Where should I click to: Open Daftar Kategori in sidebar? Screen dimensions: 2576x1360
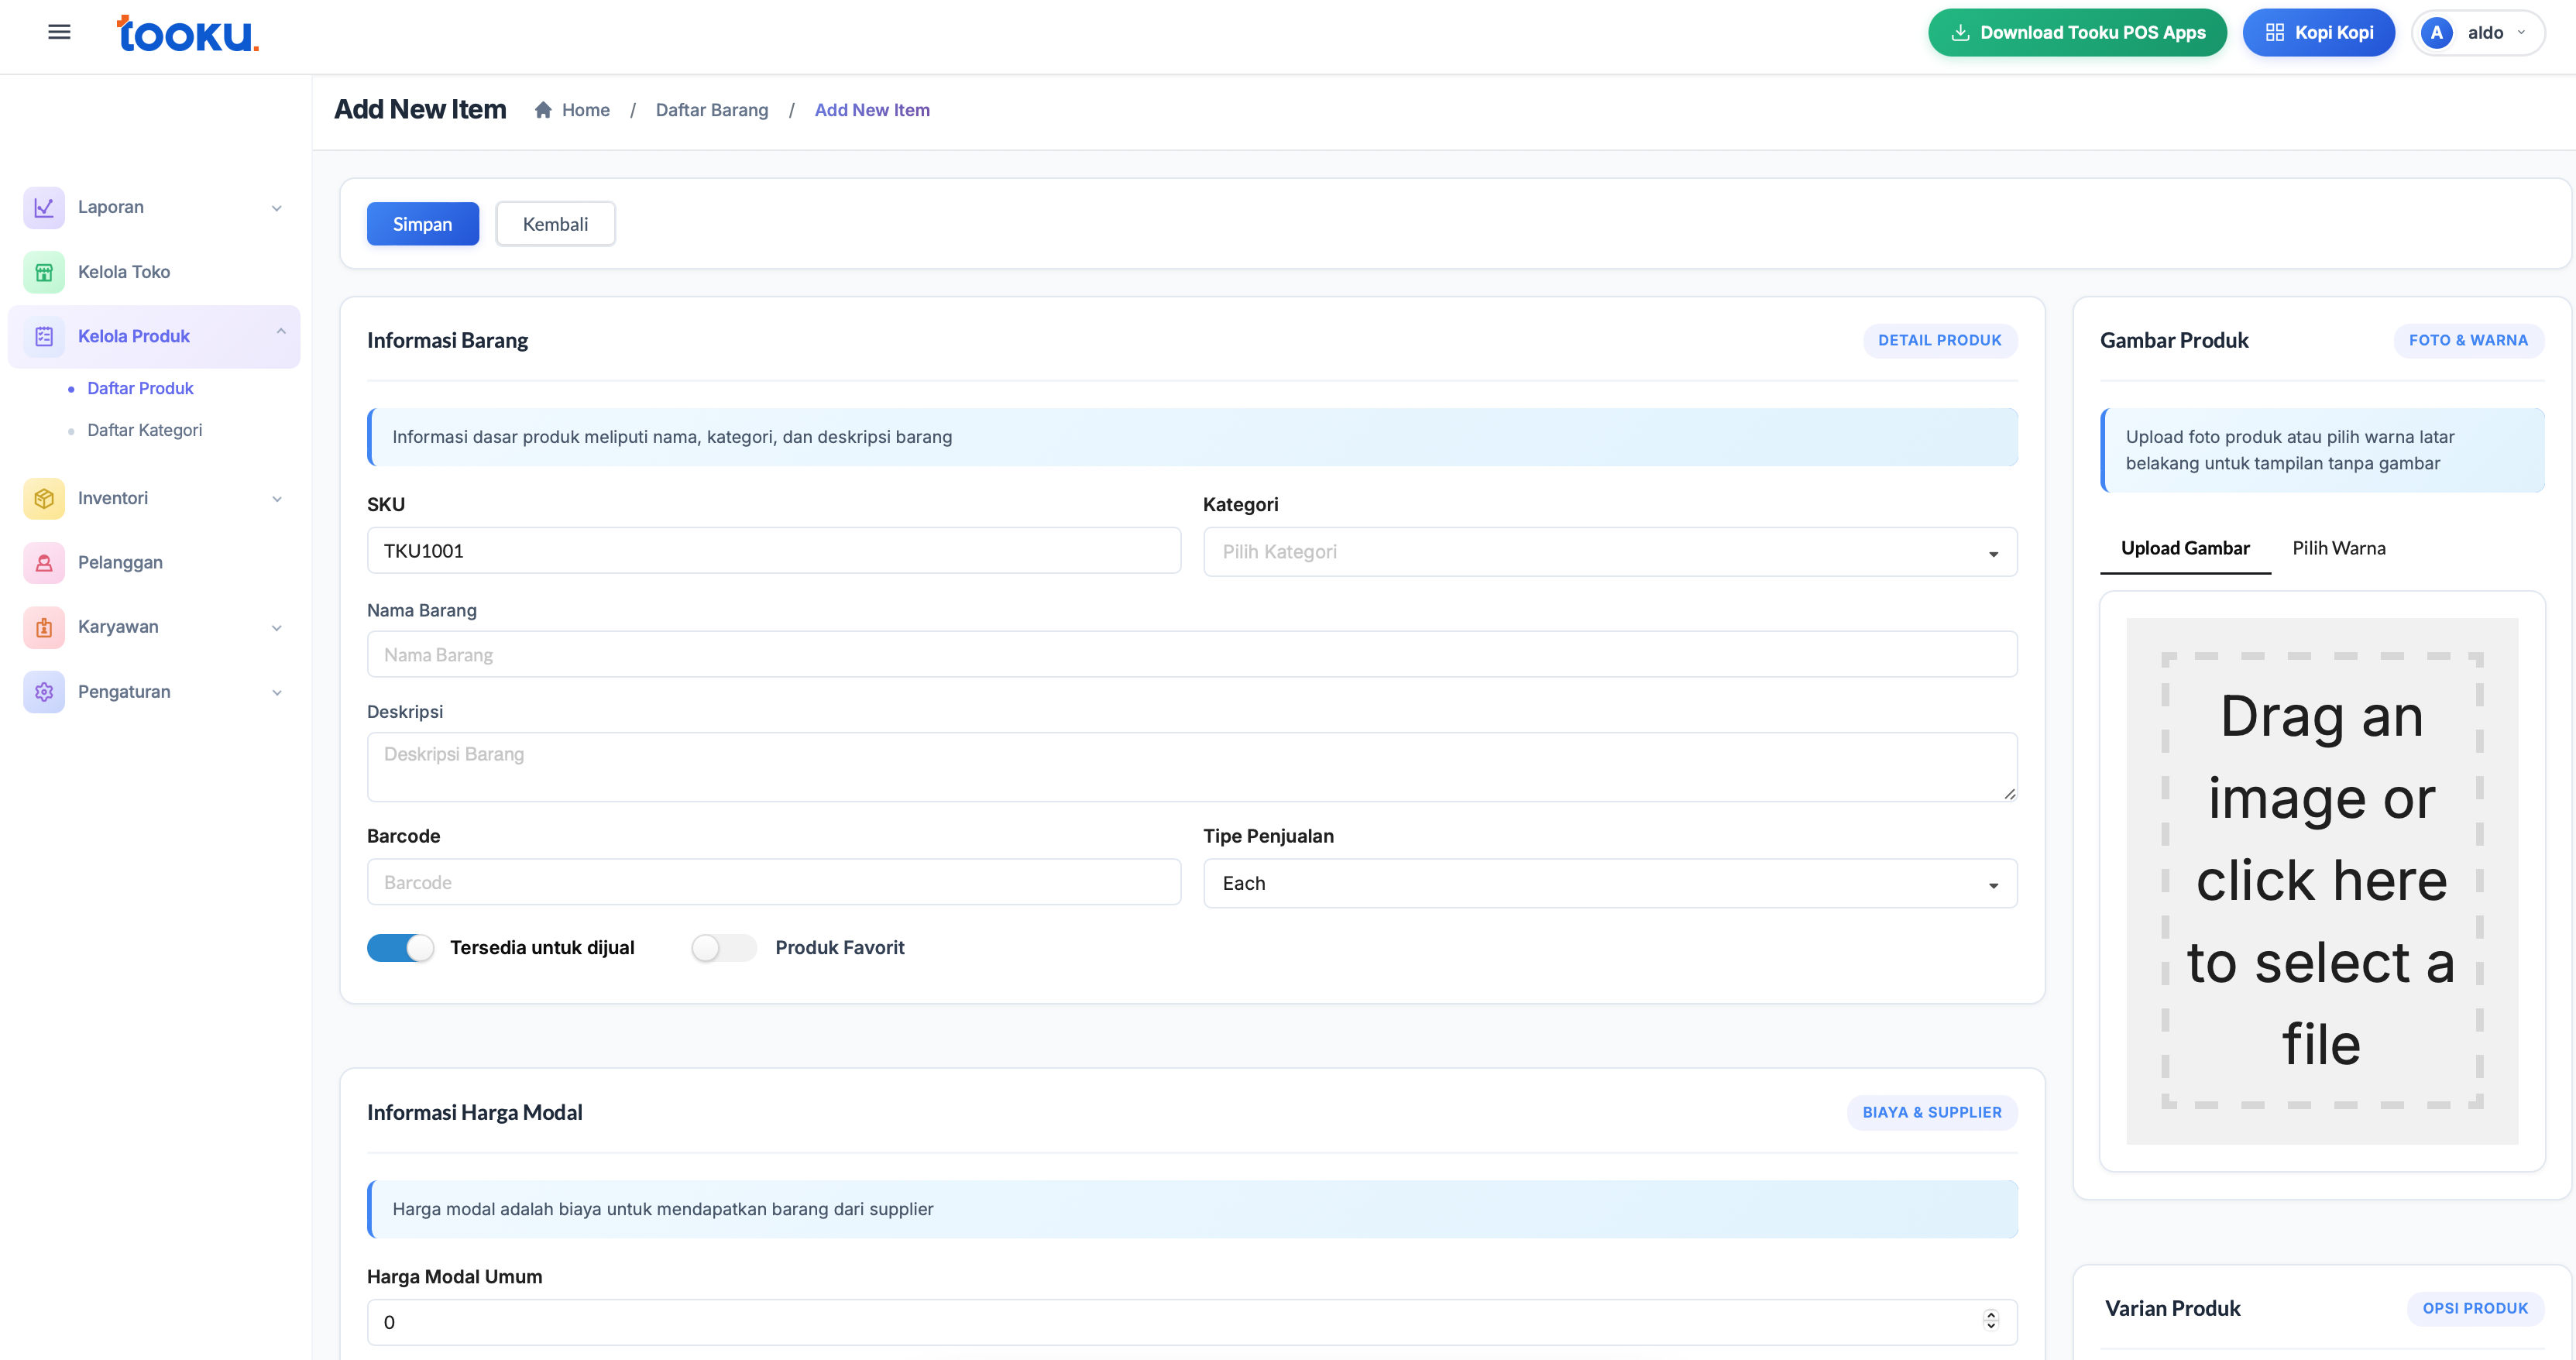click(144, 430)
